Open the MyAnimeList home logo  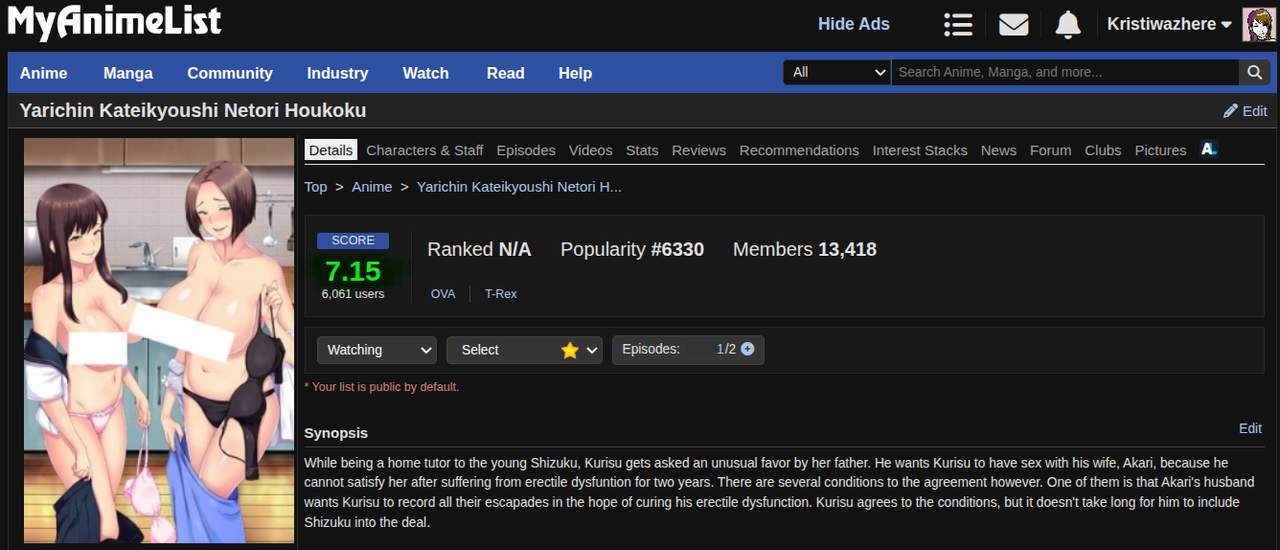[115, 23]
